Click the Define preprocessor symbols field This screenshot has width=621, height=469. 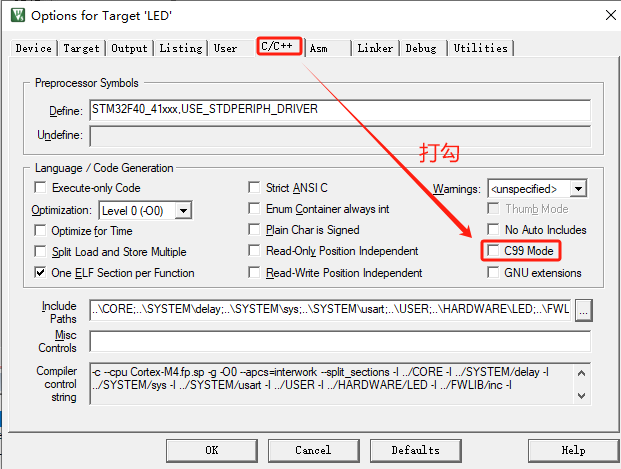(340, 110)
